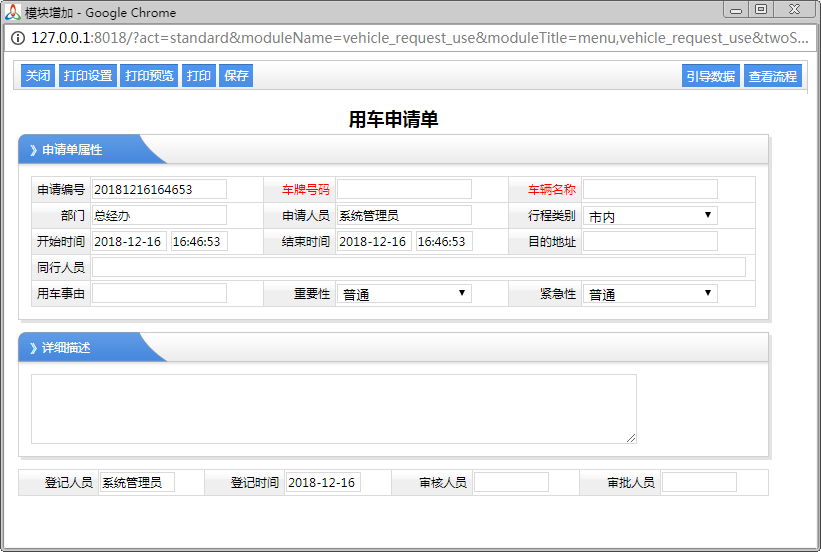Expand the 重要性 dropdown
Screen dimensions: 821x552
tap(404, 294)
